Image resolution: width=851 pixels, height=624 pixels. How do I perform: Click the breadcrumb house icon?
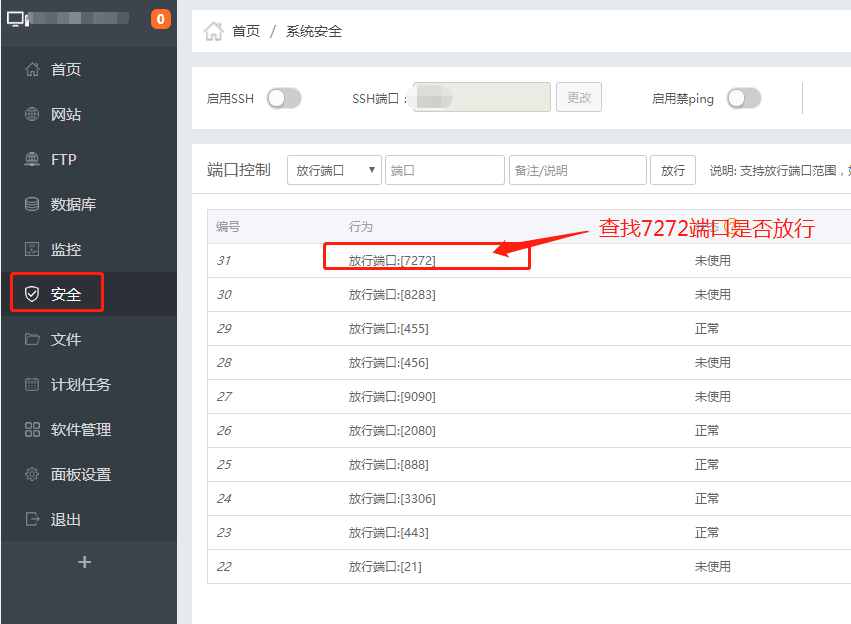213,31
